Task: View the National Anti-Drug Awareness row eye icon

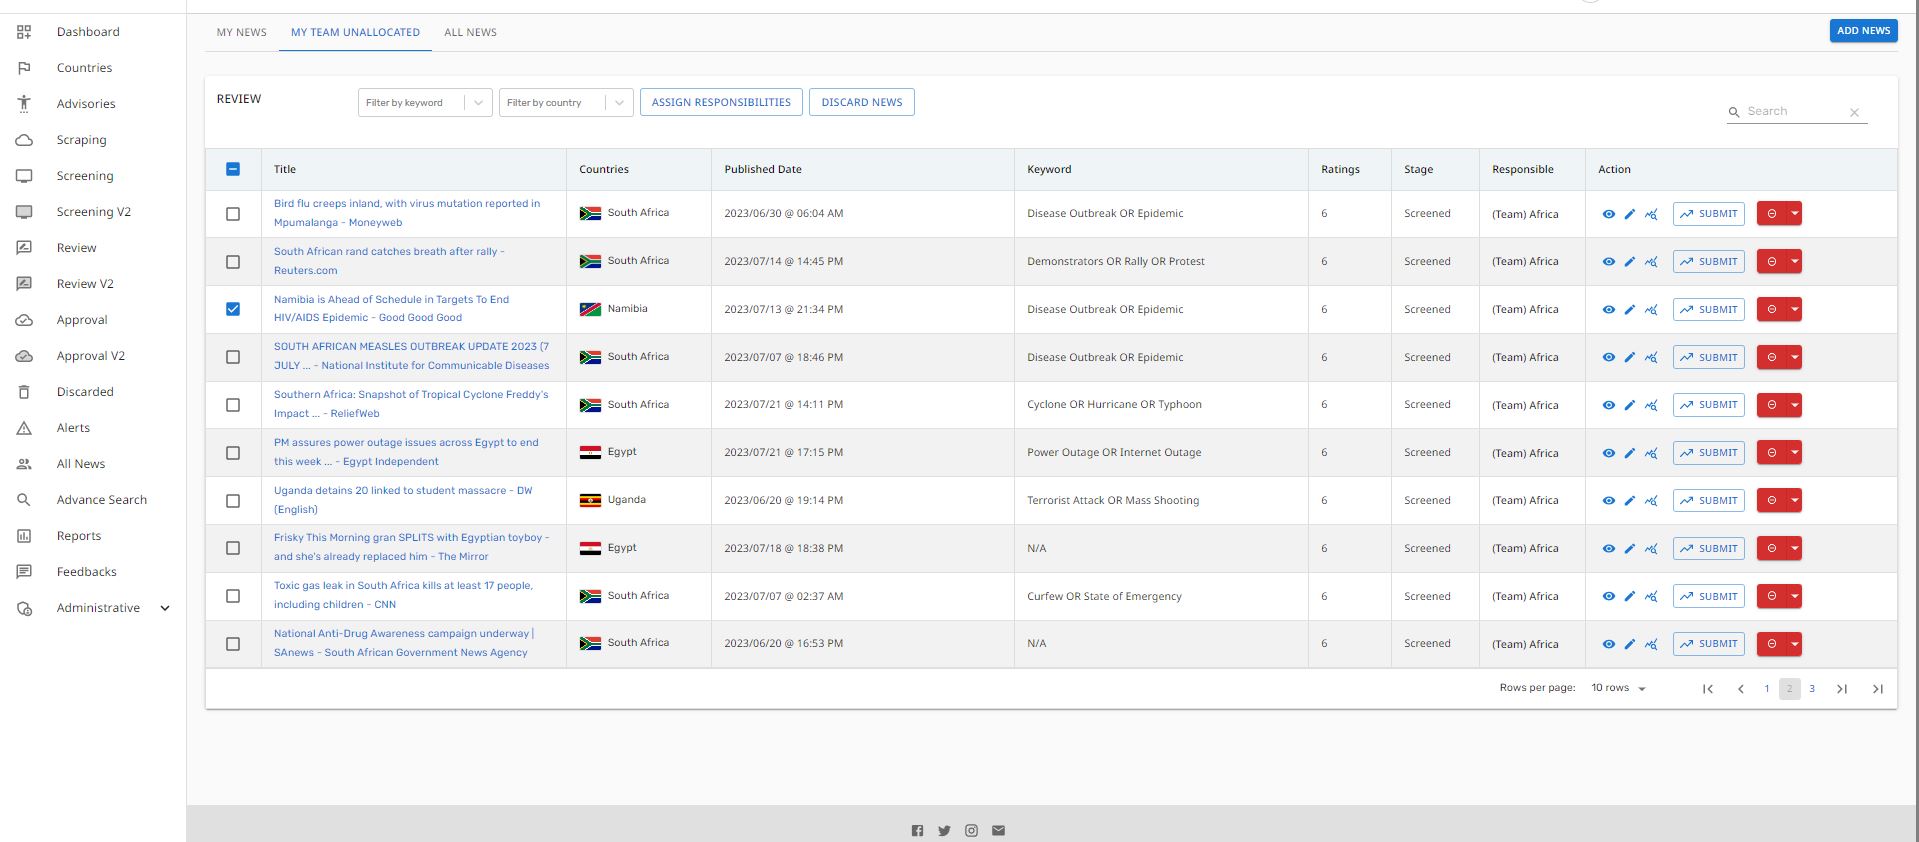Action: coord(1608,644)
